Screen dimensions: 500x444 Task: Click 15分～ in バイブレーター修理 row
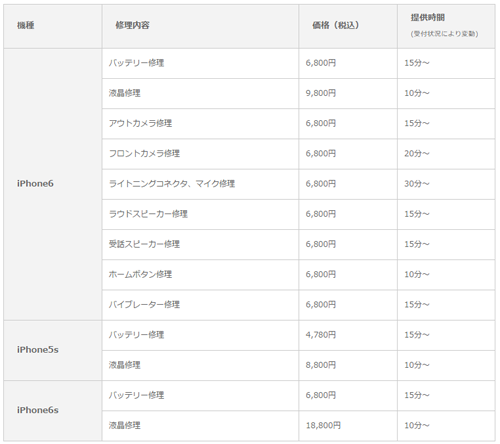coord(417,305)
